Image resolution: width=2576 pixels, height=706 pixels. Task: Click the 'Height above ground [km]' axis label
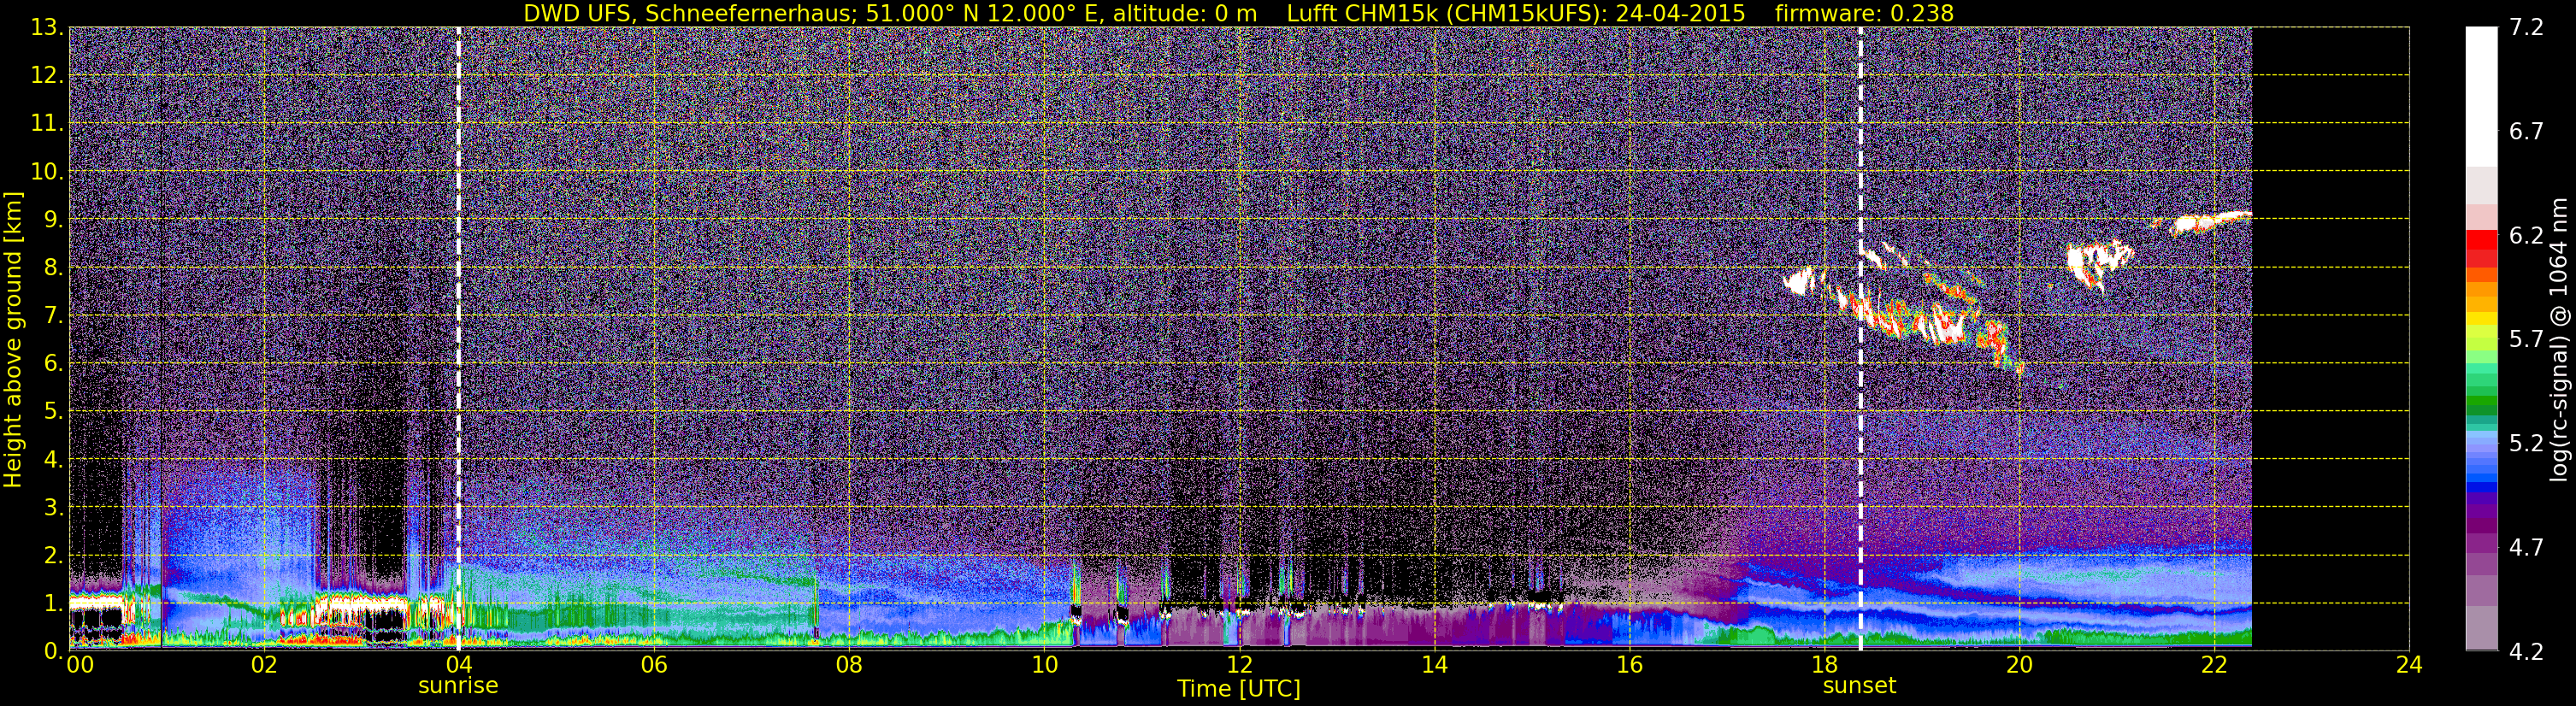pyautogui.click(x=13, y=339)
